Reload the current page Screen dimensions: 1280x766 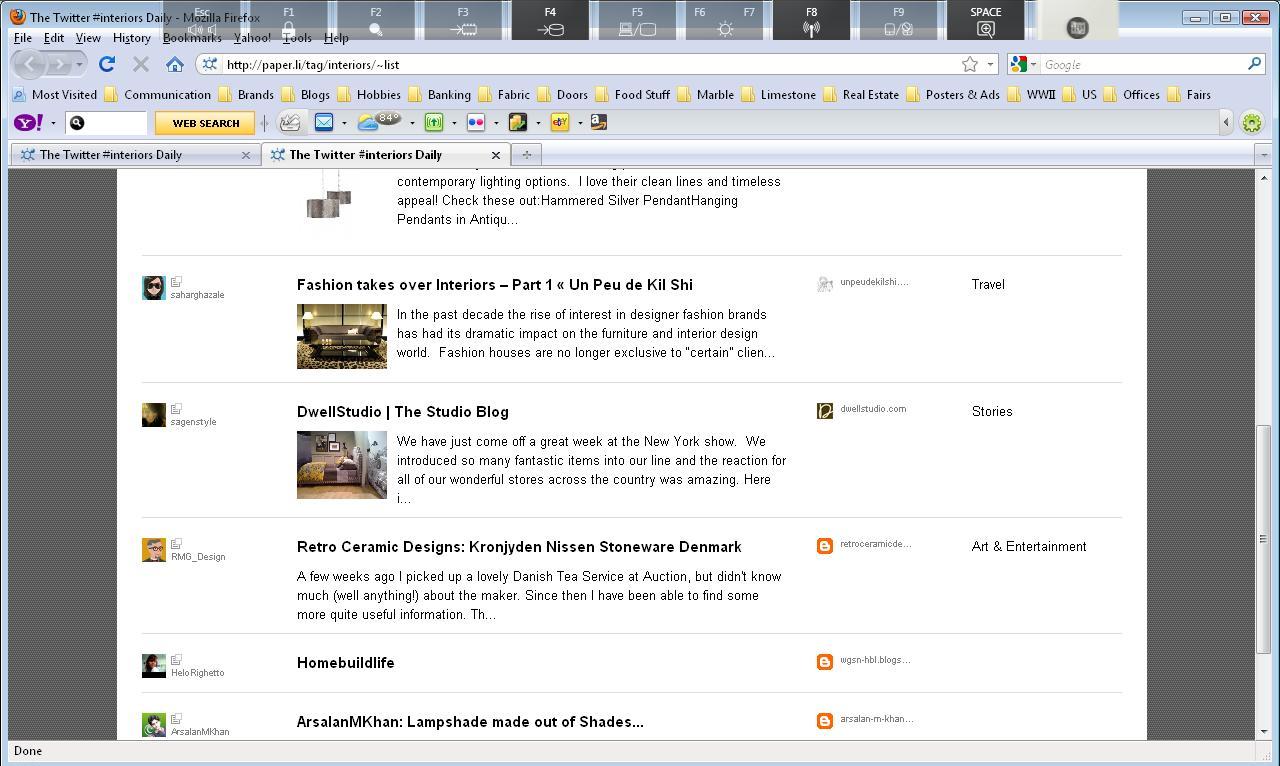107,64
